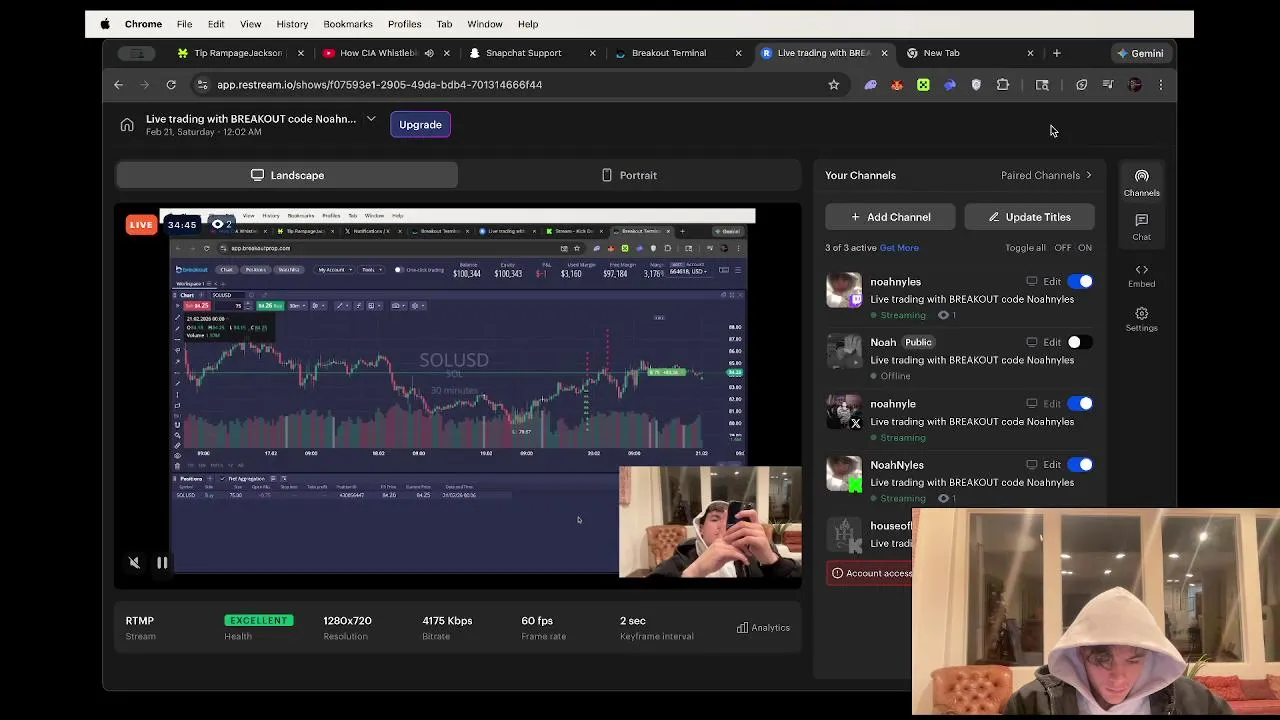Click the Chrome profile avatar

[x=1134, y=85]
